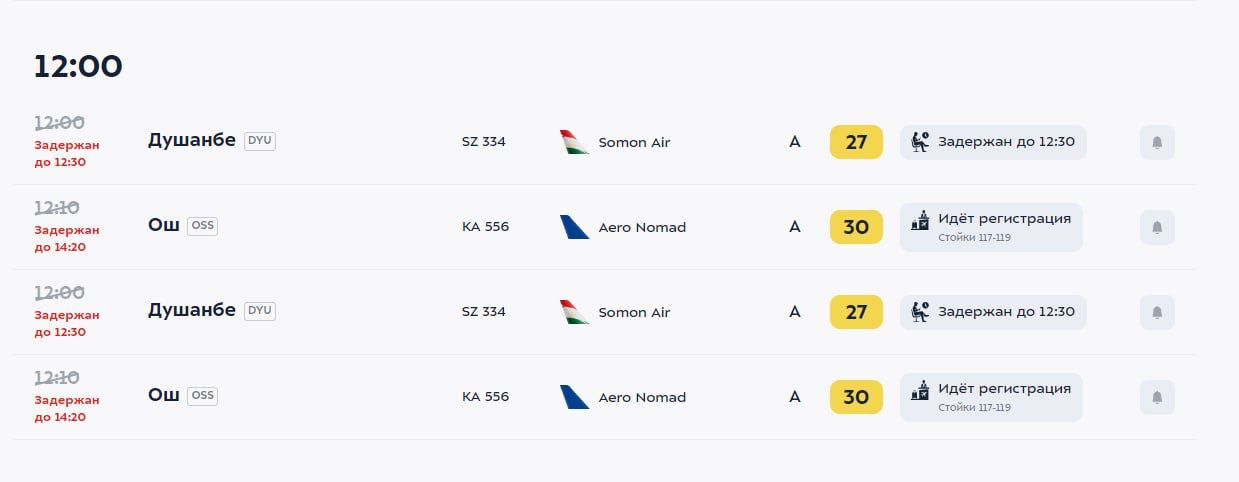Viewport: 1239px width, 482px height.
Task: Open the first Душанбе destination link
Action: pos(192,141)
